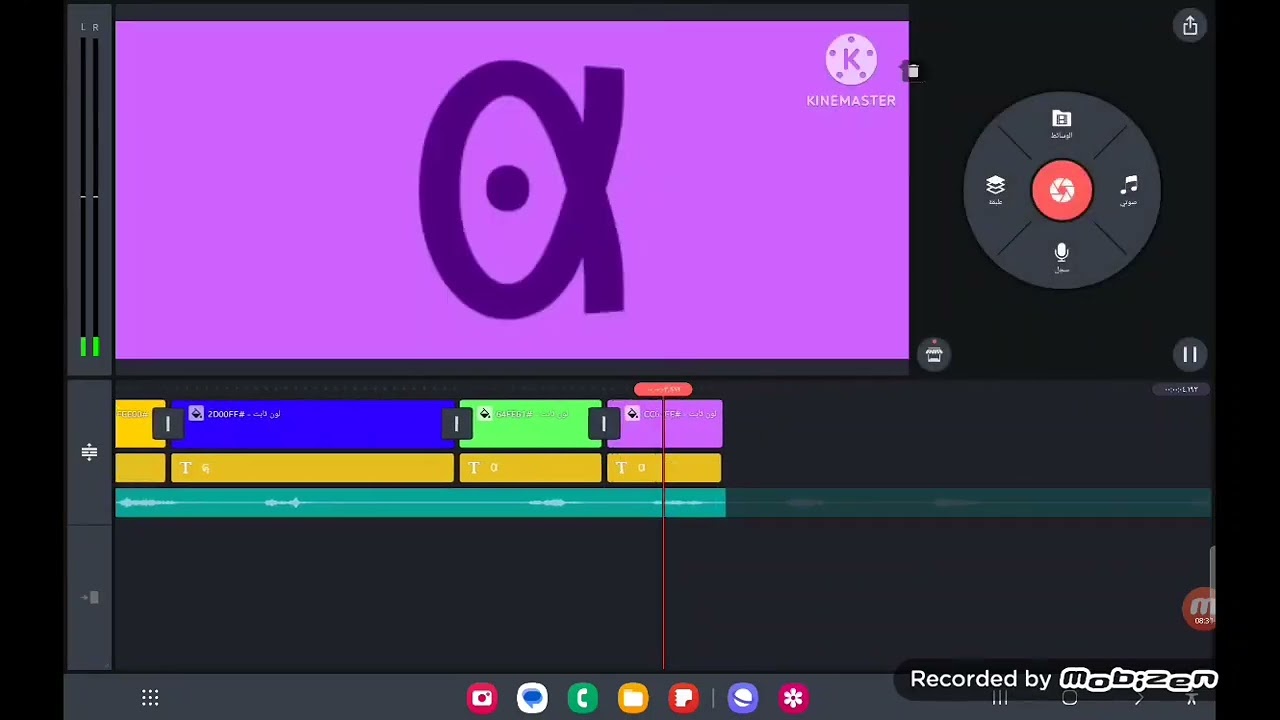The image size is (1280, 720).
Task: Select the text layer under the blue clip
Action: (312, 468)
